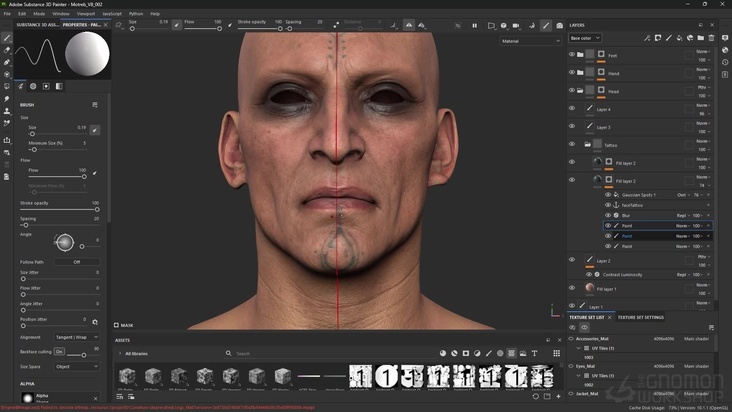
Task: Hide the Hand layer group
Action: [x=572, y=72]
